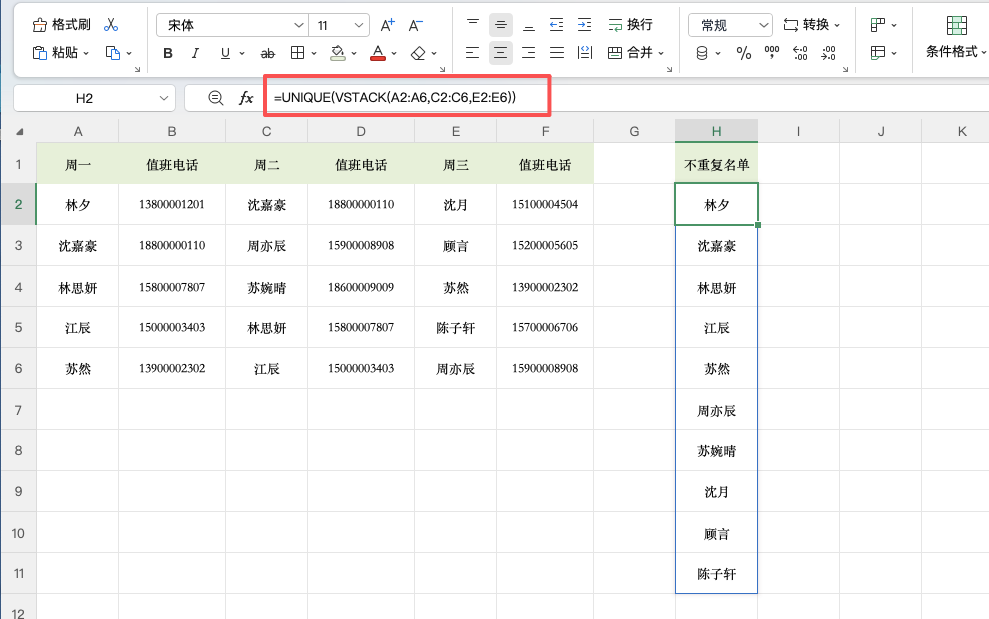
Task: Open Conditional Formatting (条件格式)
Action: click(x=956, y=37)
